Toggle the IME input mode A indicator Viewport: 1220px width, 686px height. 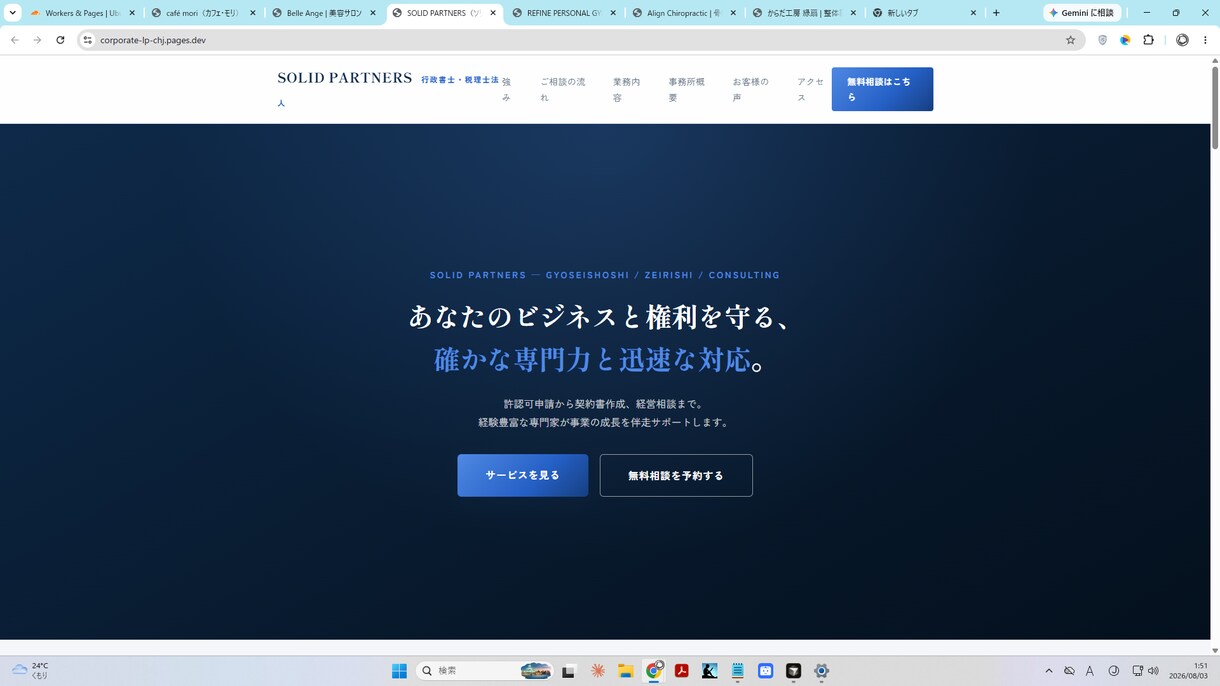tap(1090, 671)
